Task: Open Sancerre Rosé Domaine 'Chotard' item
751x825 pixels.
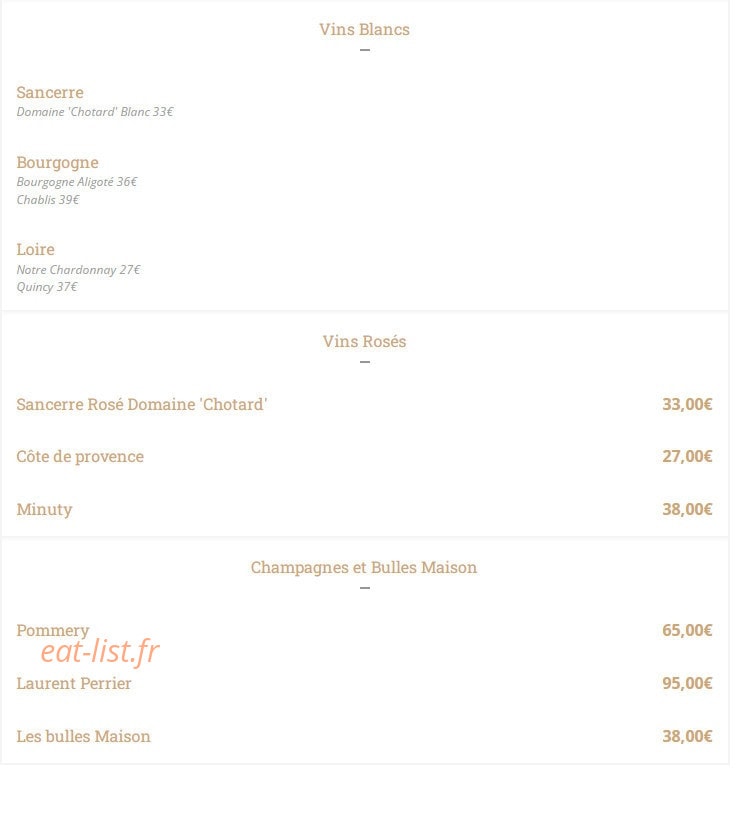Action: (142, 405)
